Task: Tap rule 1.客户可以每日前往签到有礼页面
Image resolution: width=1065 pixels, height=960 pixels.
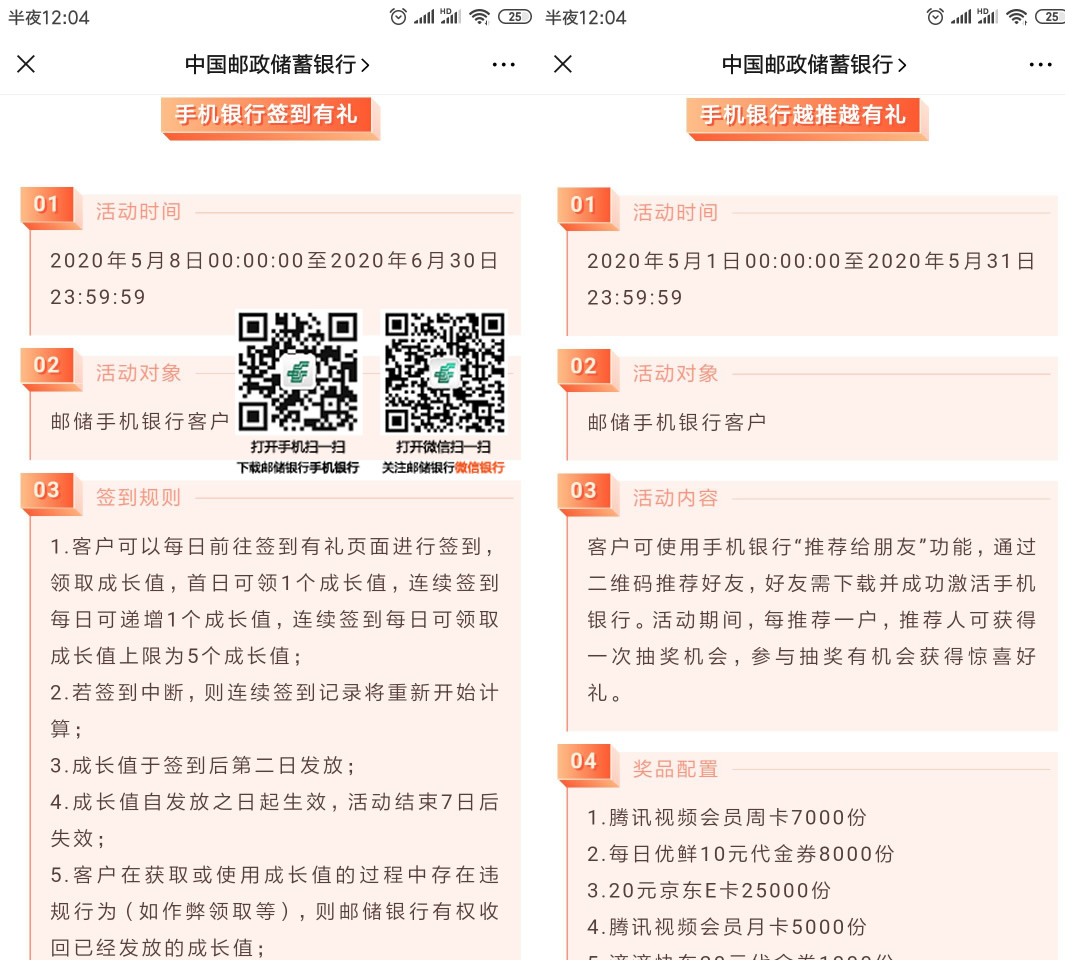Action: [x=274, y=601]
